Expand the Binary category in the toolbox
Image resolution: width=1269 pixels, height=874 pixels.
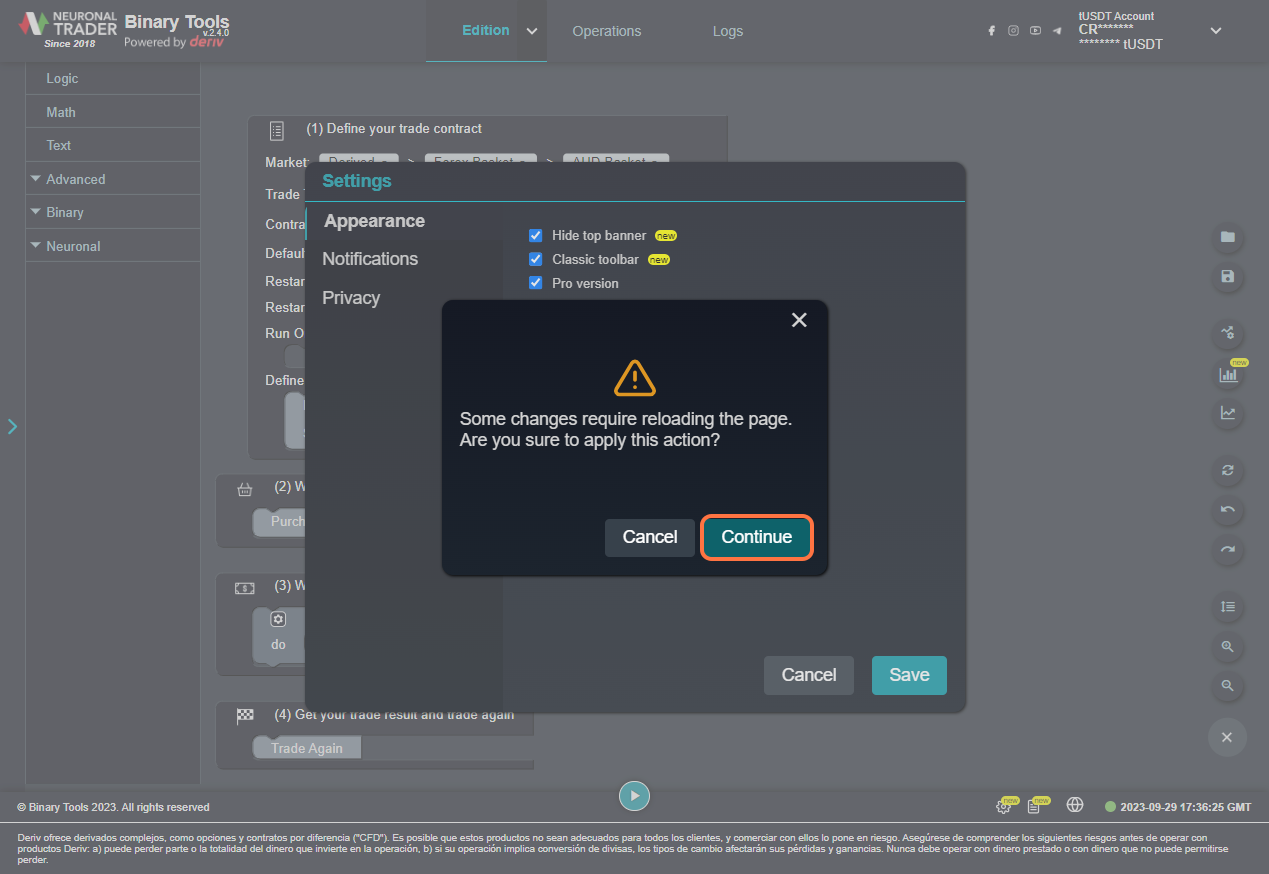pos(65,212)
